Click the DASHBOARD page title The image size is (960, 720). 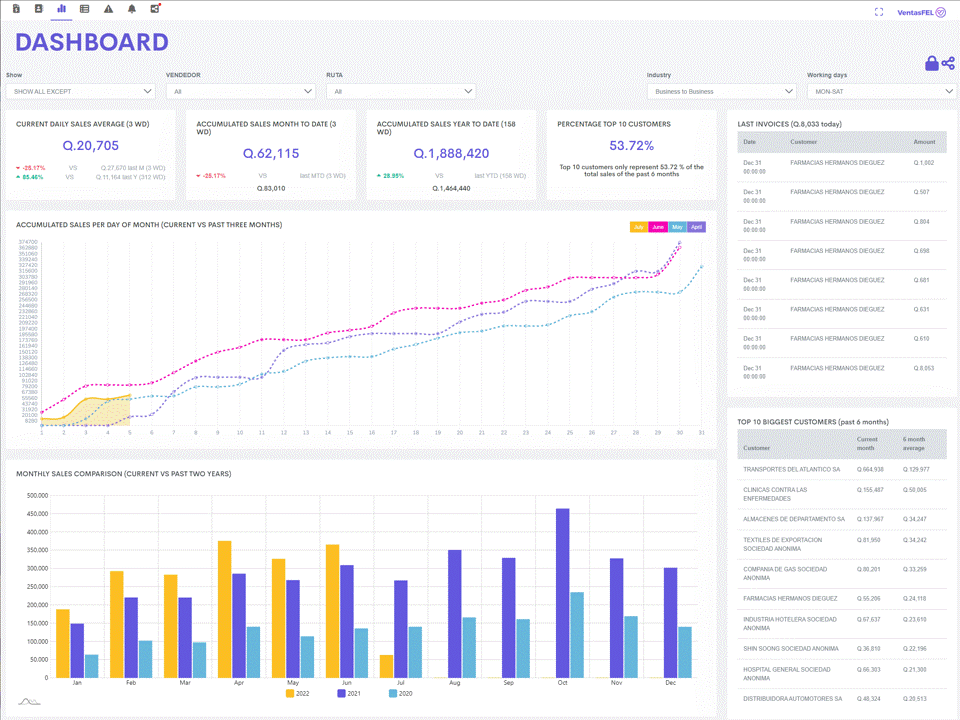[92, 42]
